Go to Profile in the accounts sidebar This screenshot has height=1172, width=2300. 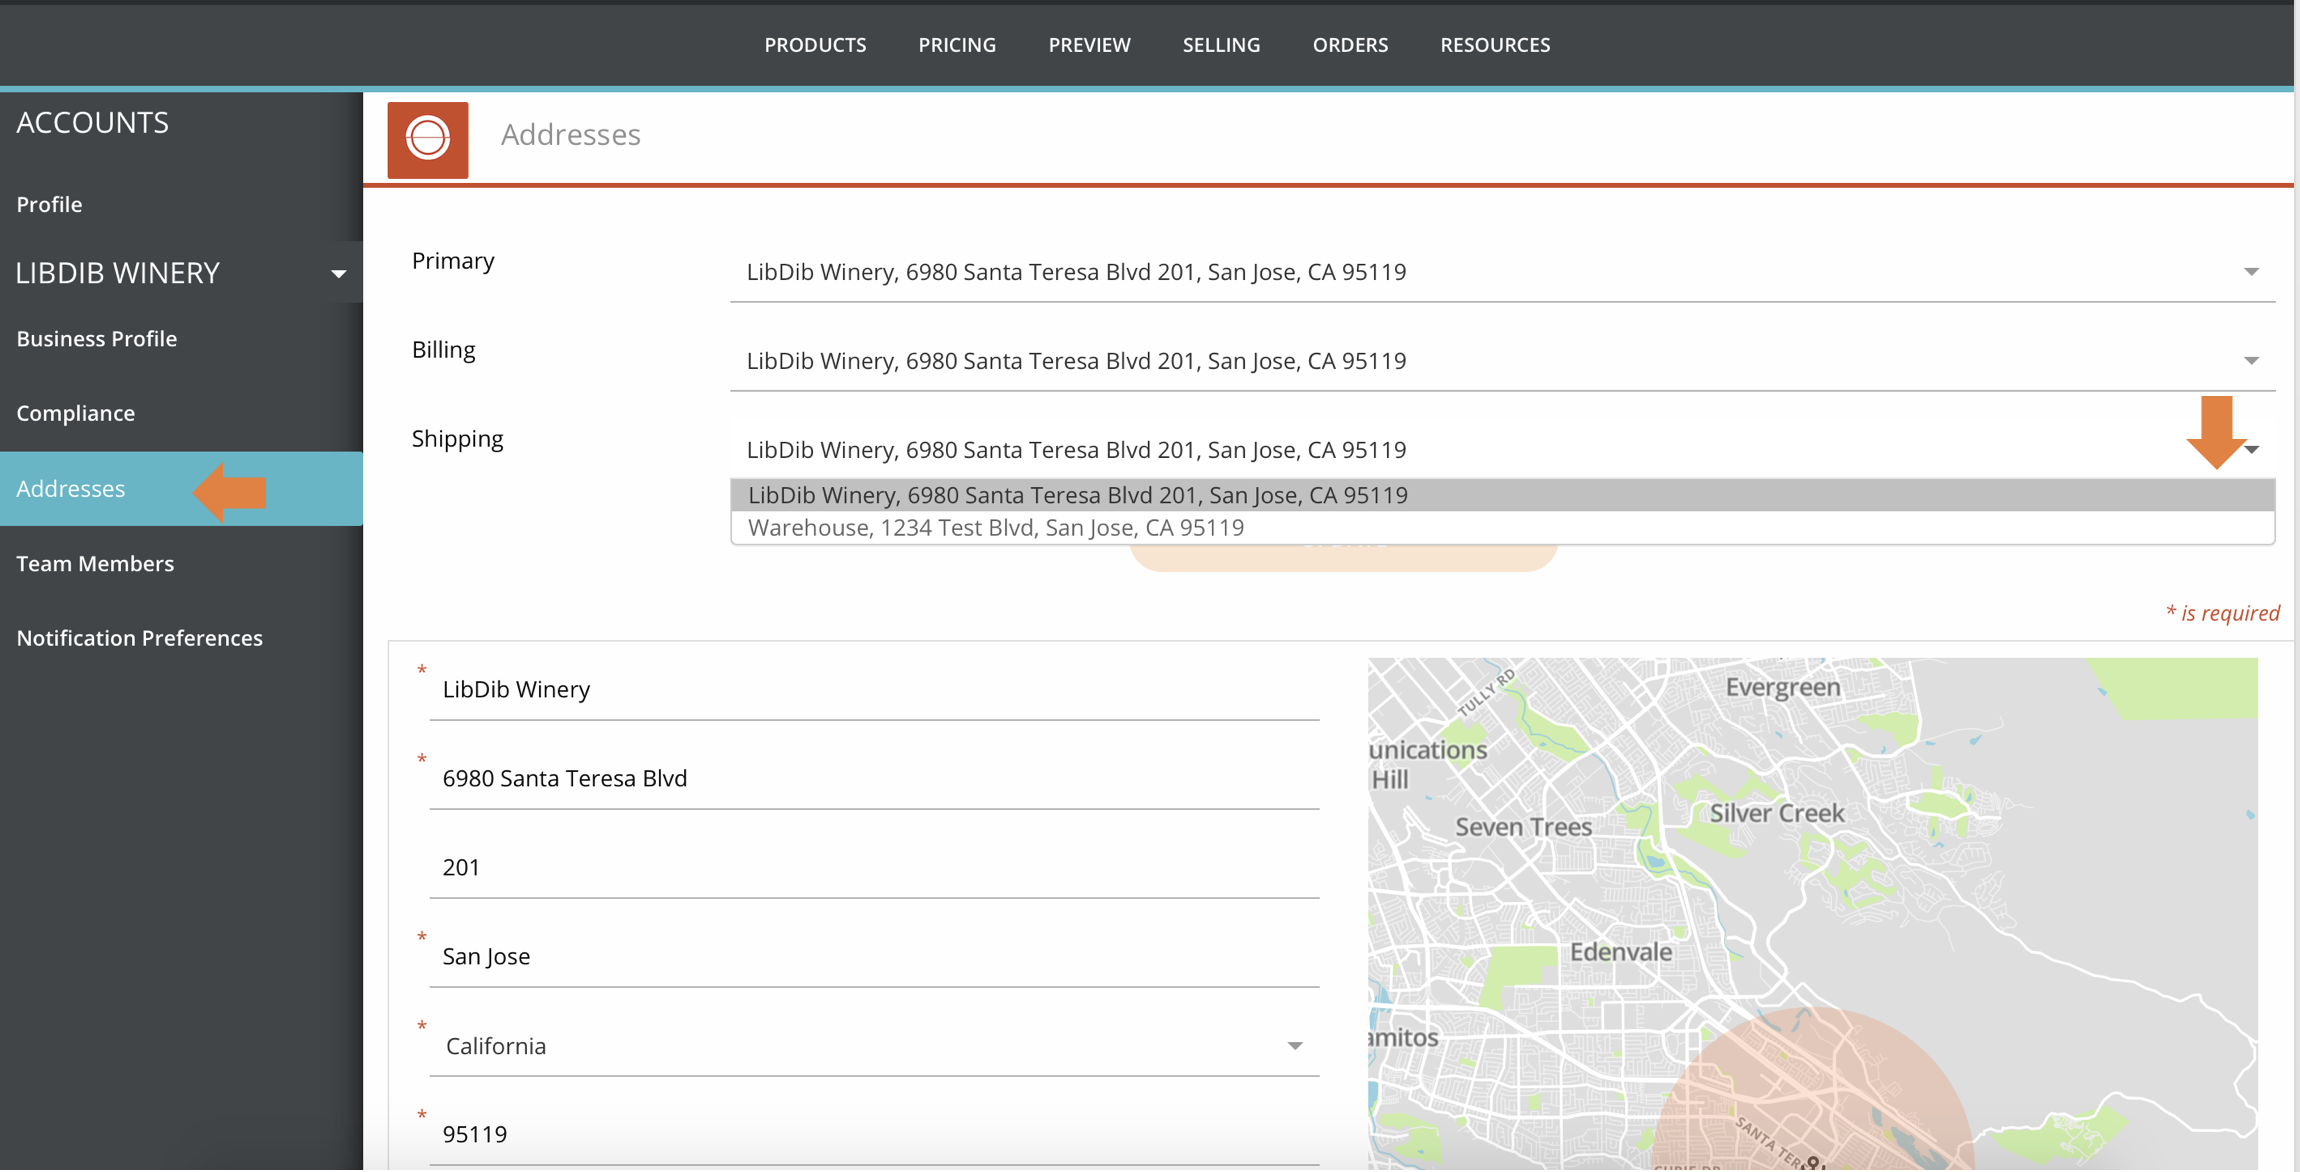coord(49,204)
